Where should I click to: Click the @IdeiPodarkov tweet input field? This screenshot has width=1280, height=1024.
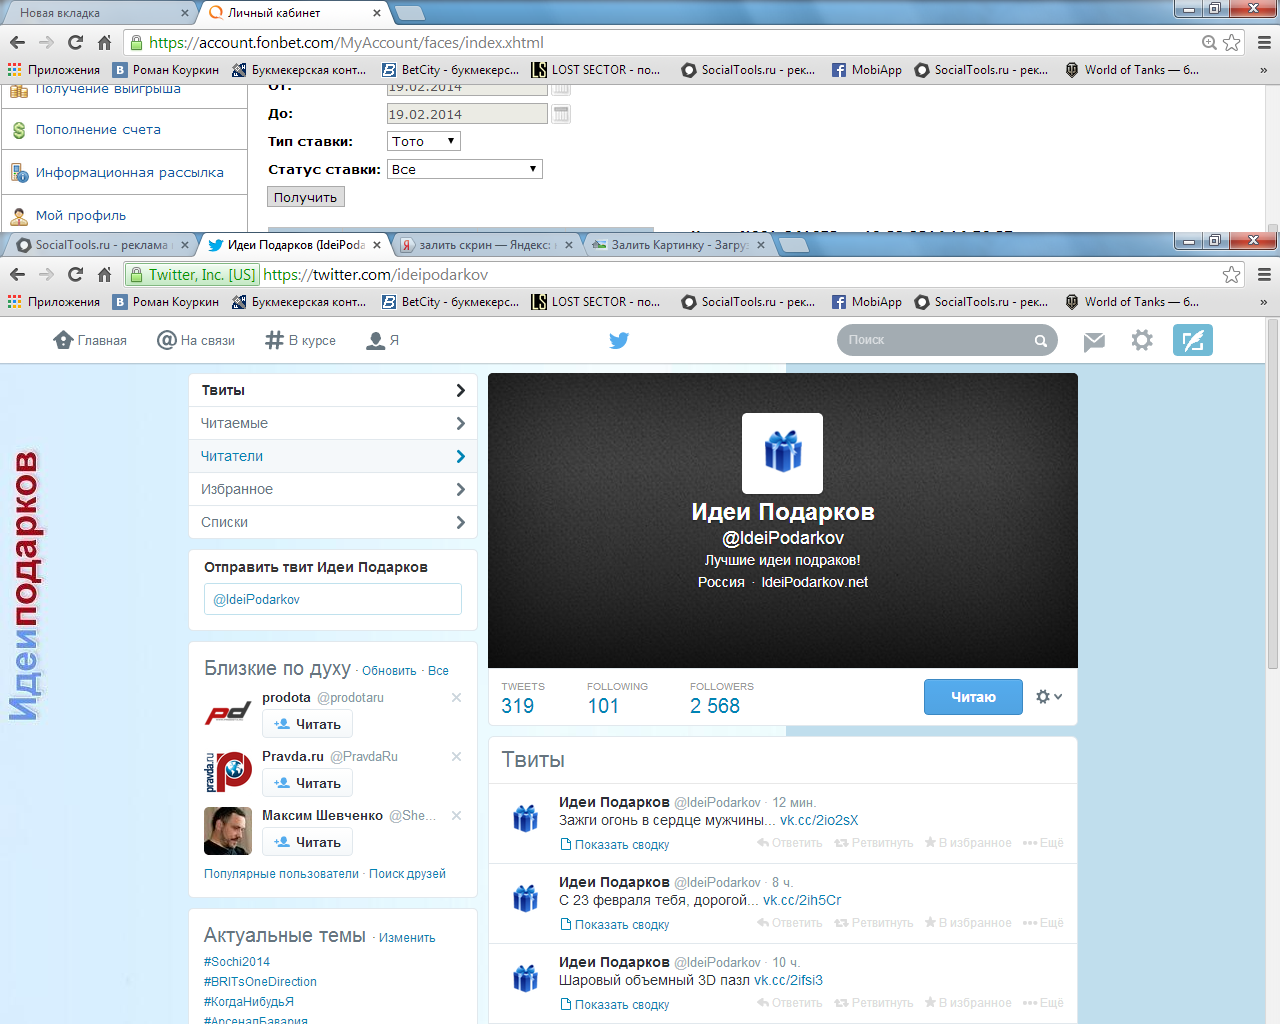[x=333, y=599]
